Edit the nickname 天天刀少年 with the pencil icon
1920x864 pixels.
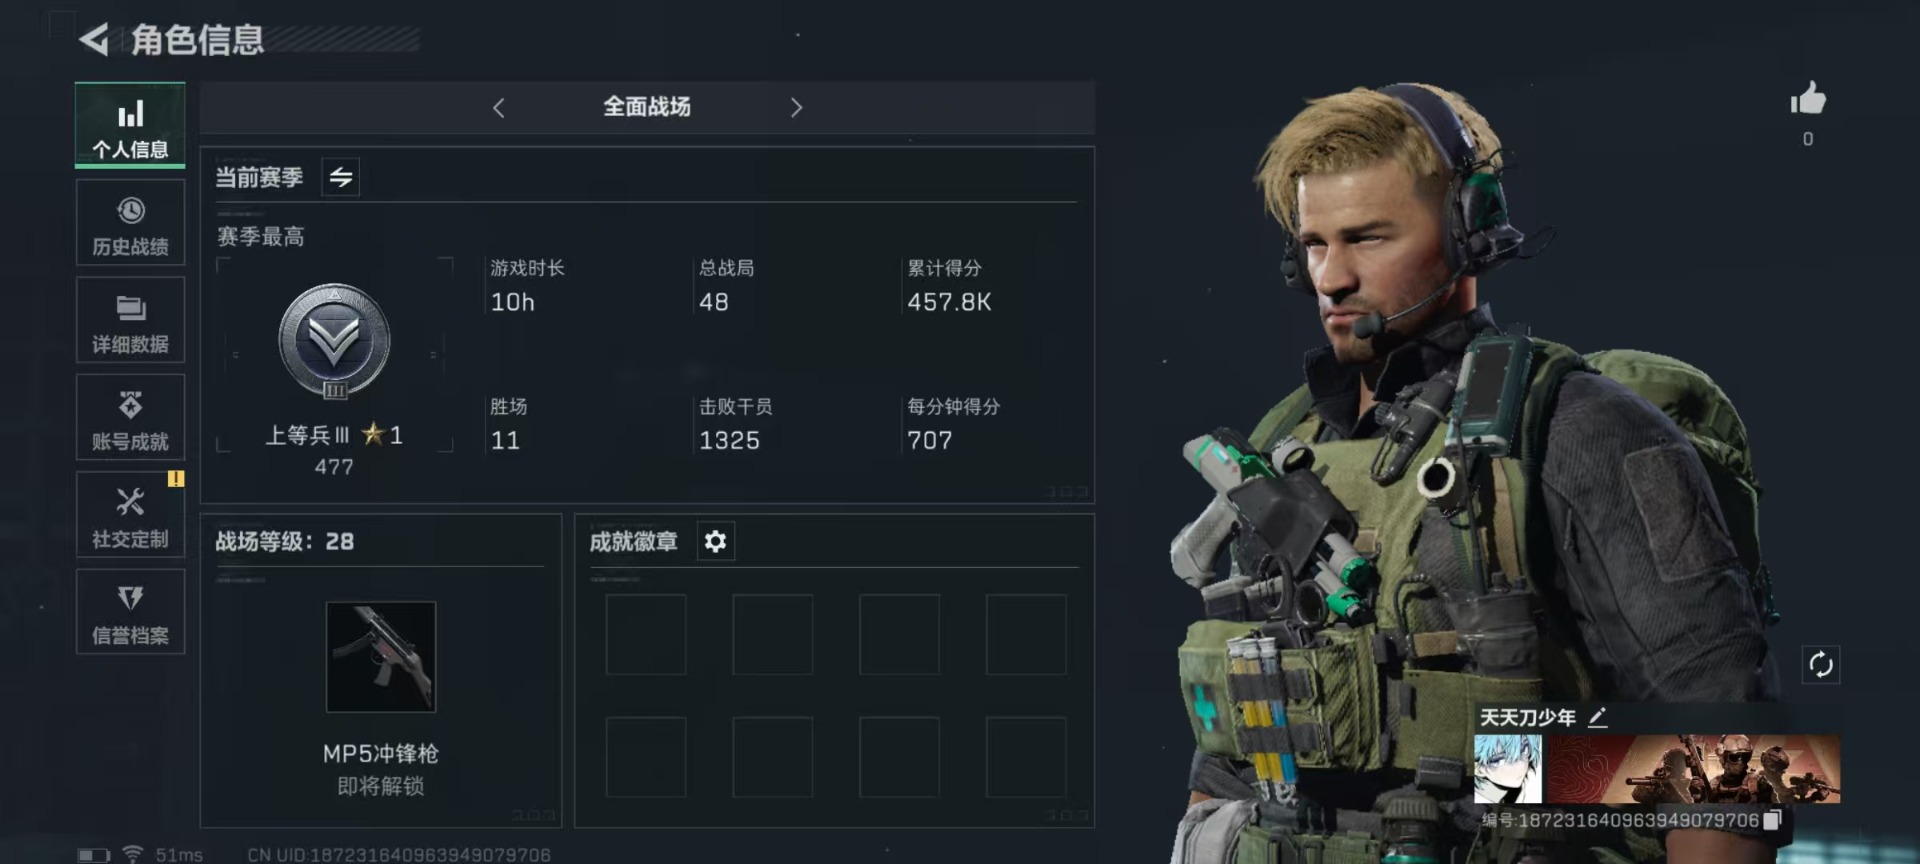coord(1597,717)
